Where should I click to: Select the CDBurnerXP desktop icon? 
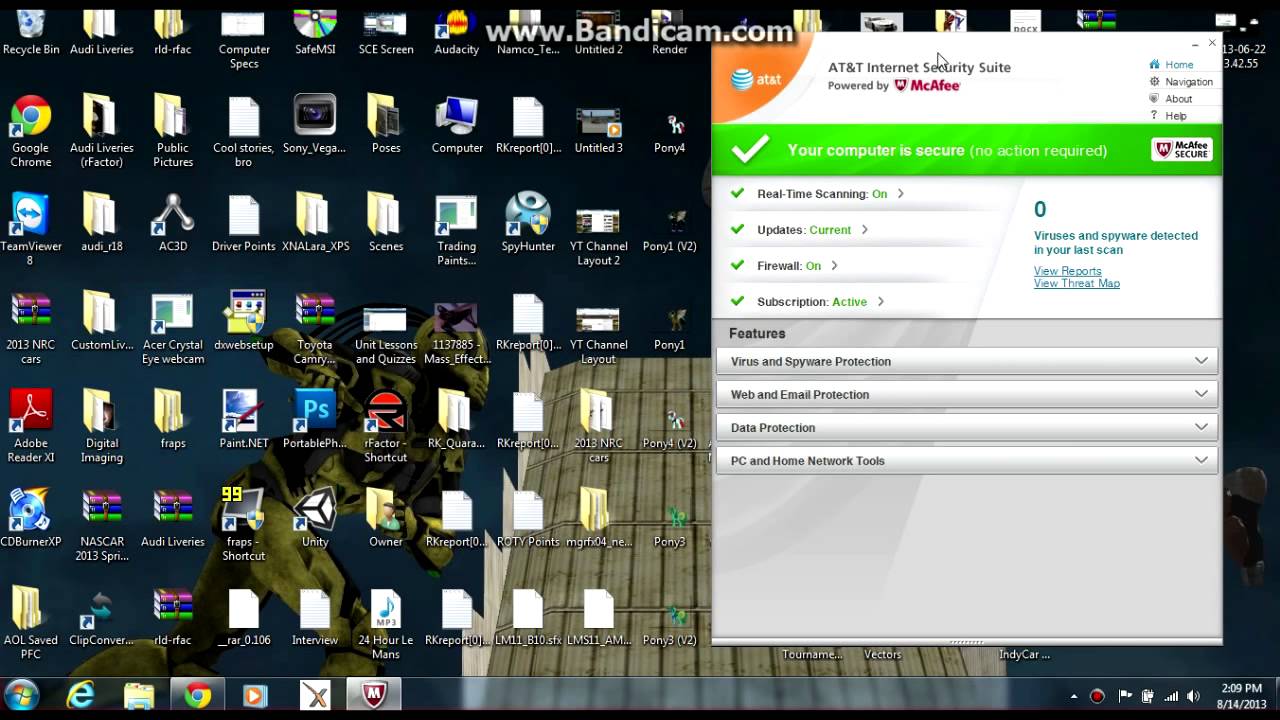click(x=31, y=518)
